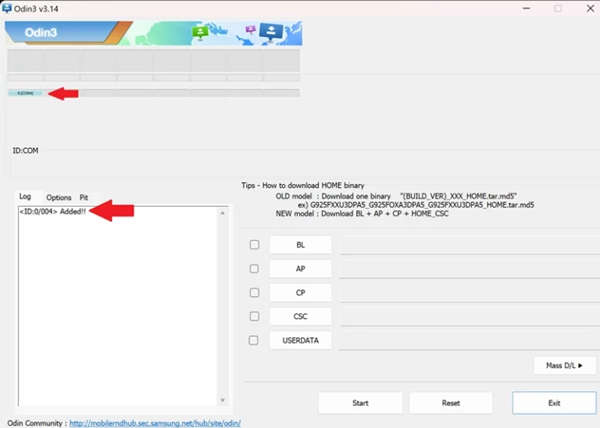Choose an AP firmware file button
Viewport: 600px width, 428px height.
[300, 269]
